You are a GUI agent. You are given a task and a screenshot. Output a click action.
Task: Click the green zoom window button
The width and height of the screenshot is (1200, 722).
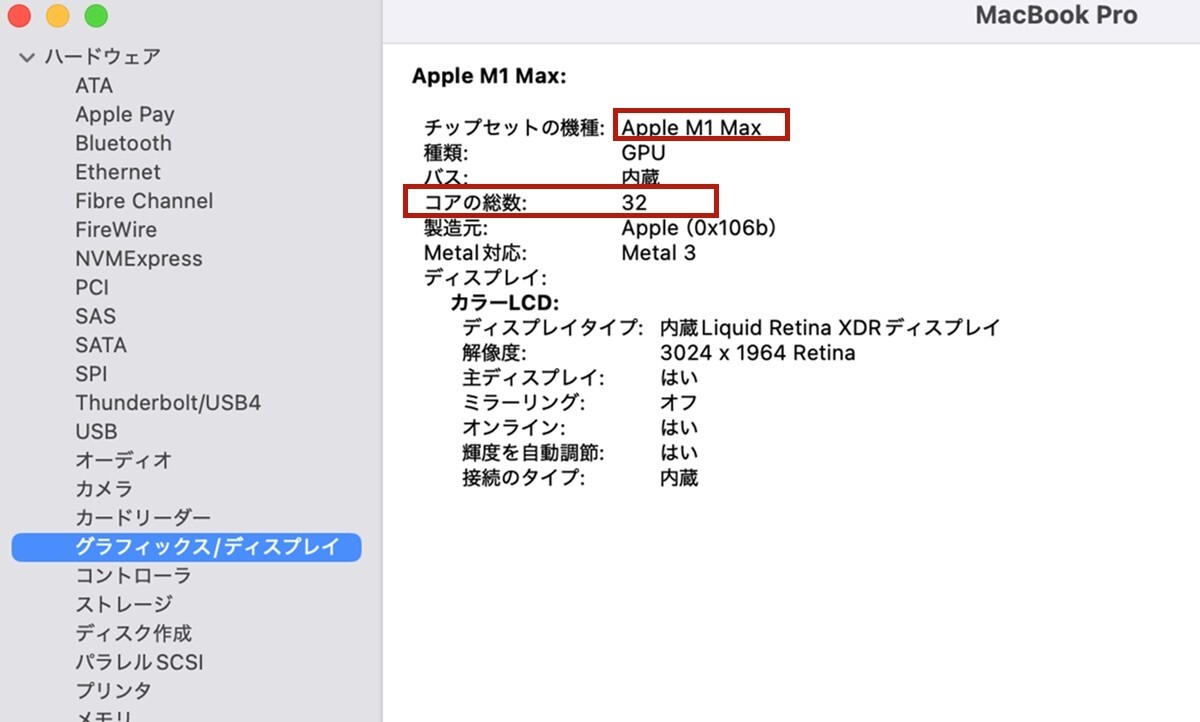[x=96, y=15]
